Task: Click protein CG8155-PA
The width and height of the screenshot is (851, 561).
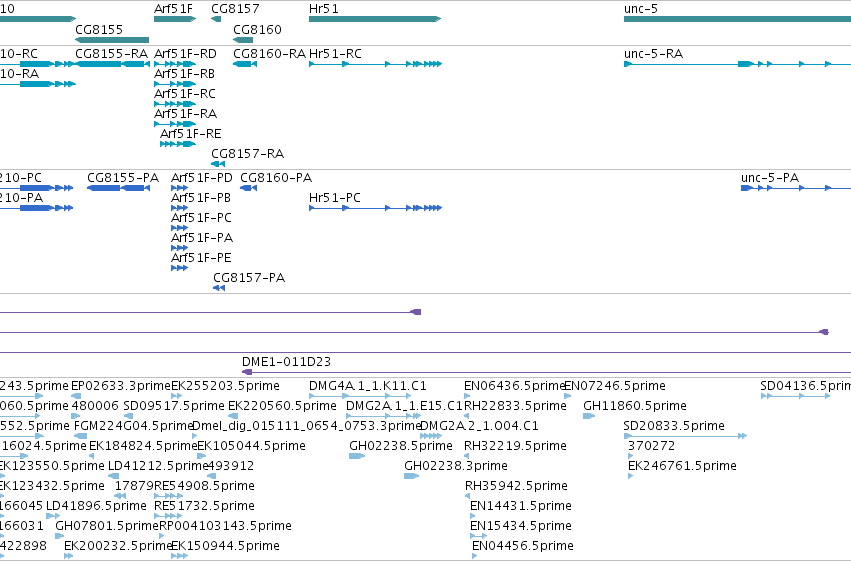Action: coord(118,188)
